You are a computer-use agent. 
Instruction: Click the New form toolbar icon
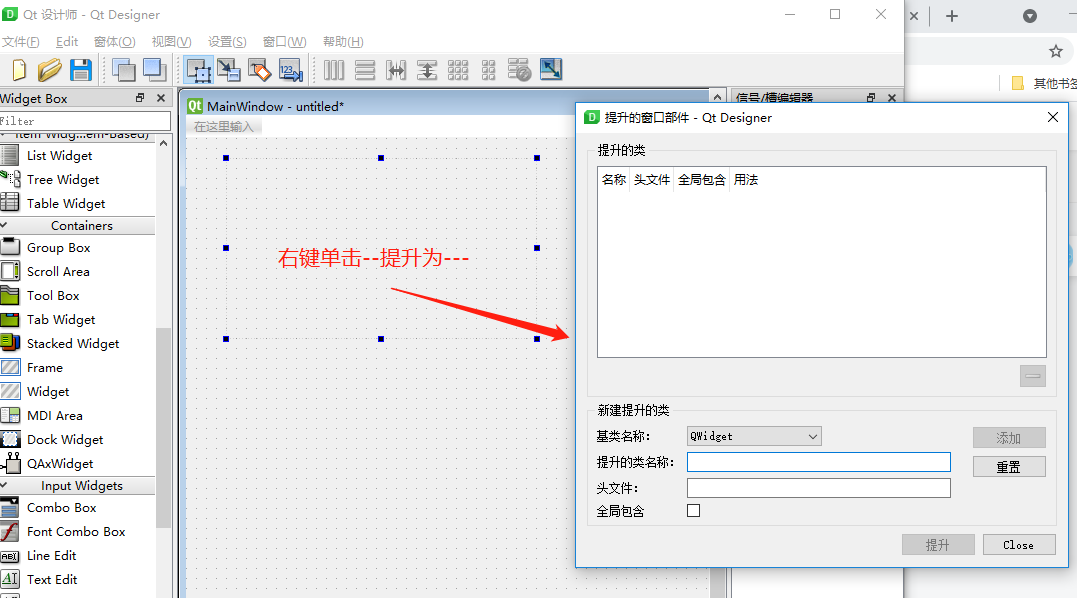pyautogui.click(x=19, y=70)
